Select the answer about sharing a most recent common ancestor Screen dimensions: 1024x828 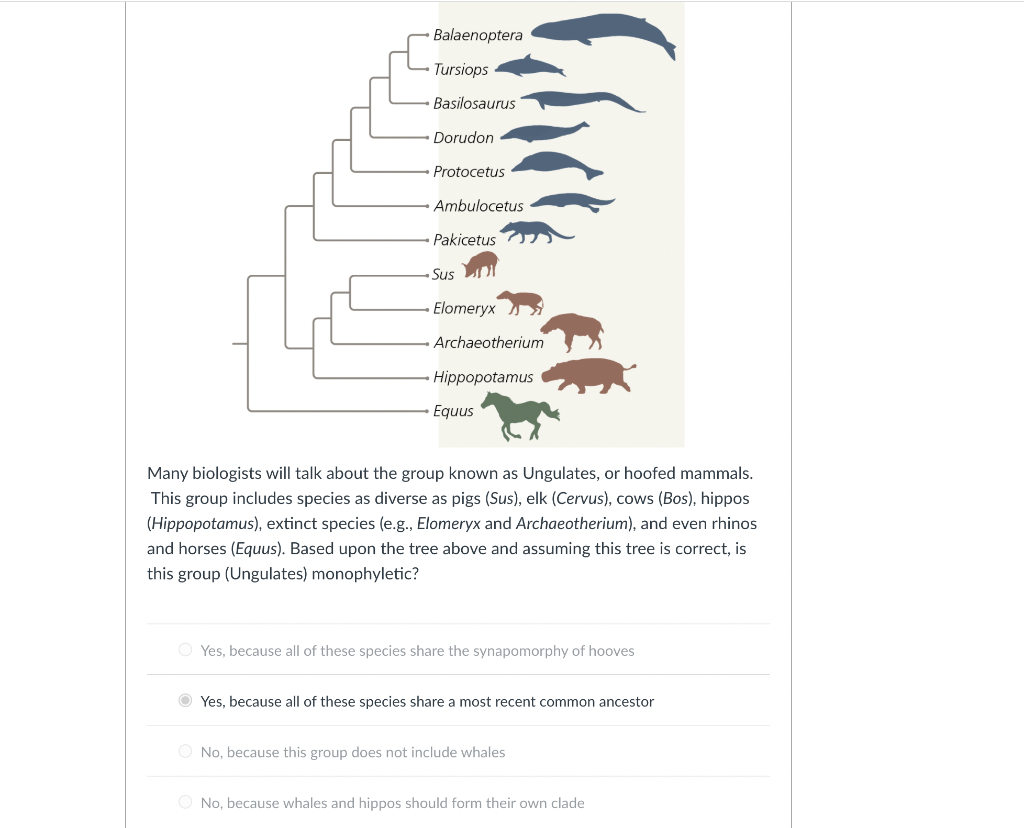click(185, 700)
